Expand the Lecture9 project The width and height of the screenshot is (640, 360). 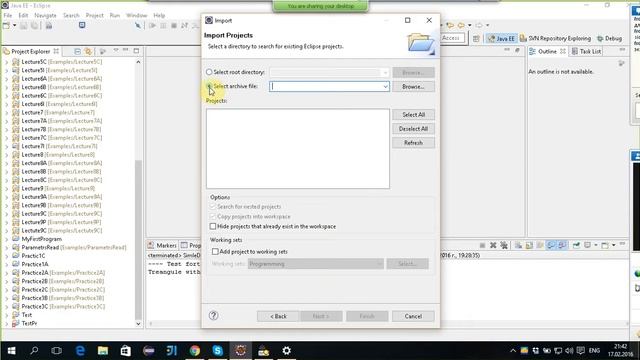point(6,189)
